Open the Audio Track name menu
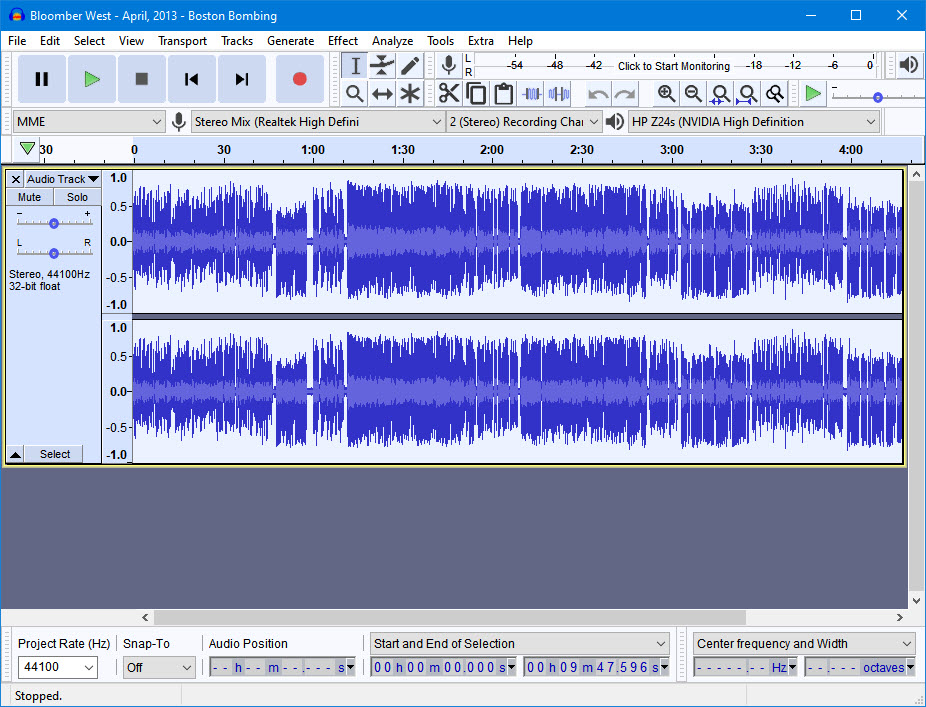The width and height of the screenshot is (926, 707). coord(62,179)
